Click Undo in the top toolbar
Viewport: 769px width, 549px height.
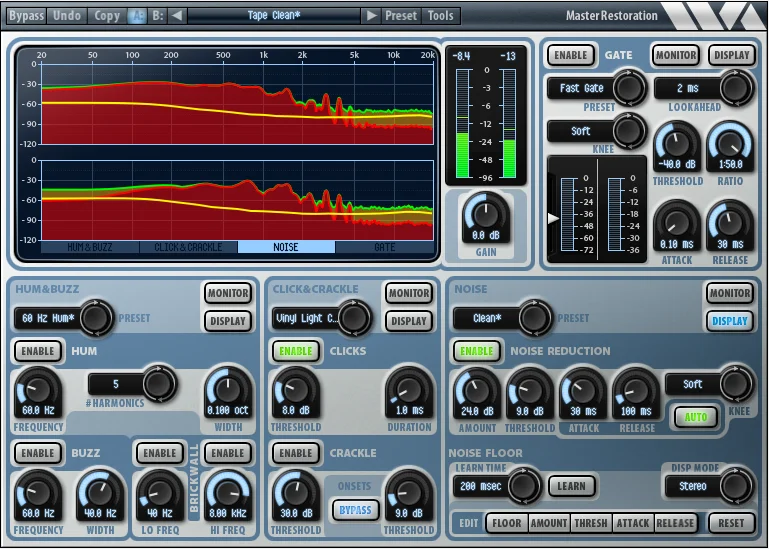click(67, 16)
